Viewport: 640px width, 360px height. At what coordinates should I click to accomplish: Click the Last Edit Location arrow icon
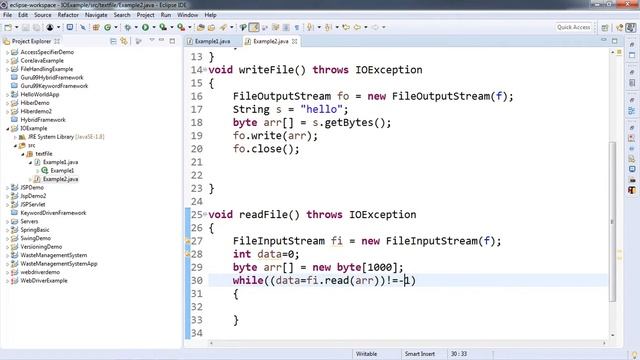point(346,27)
